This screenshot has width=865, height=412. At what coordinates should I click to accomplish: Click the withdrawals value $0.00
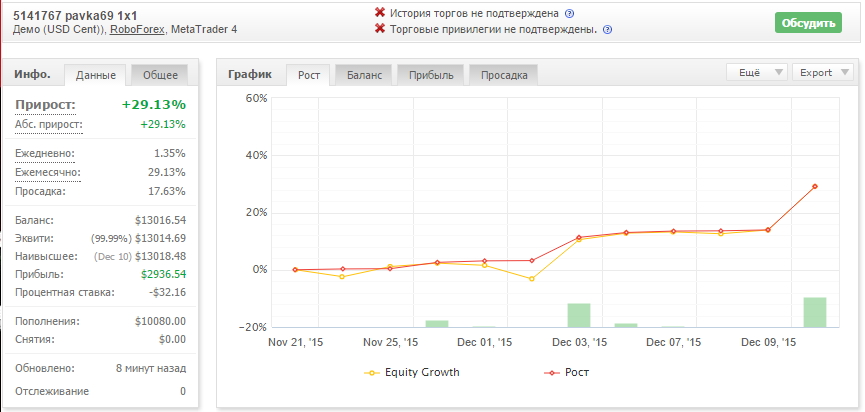click(x=172, y=339)
